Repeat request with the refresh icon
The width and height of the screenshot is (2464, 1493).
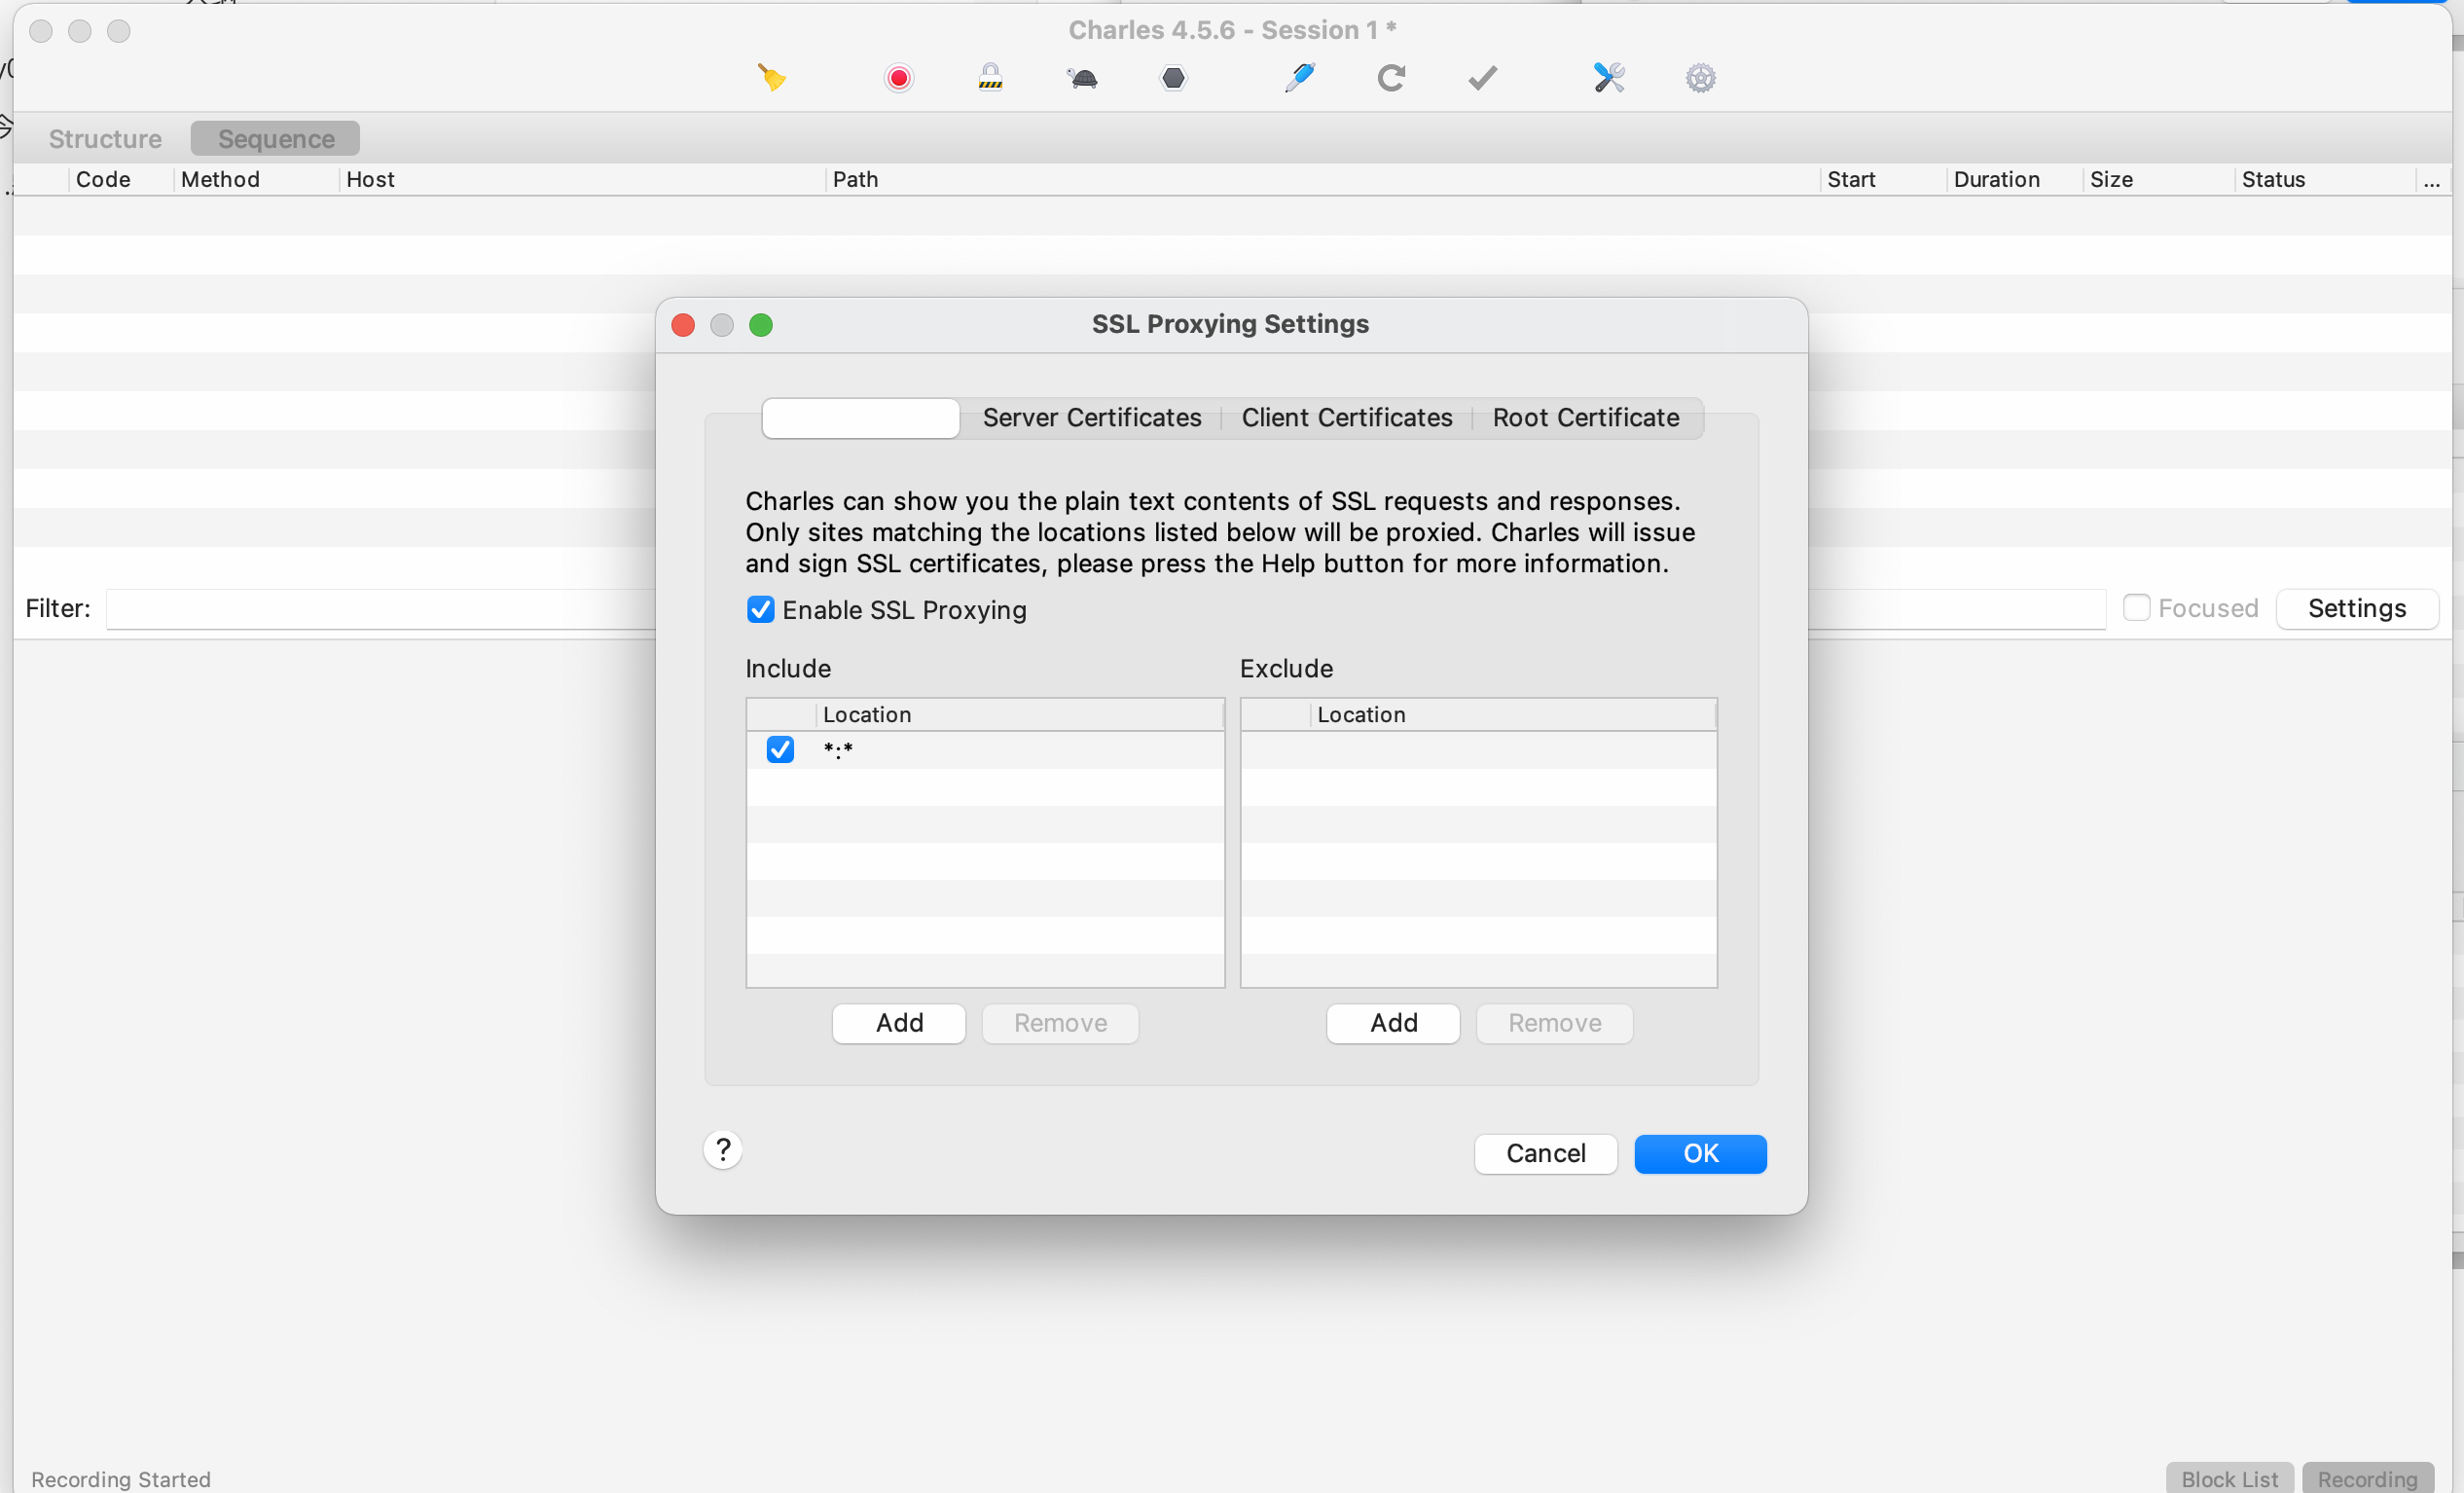click(x=1391, y=77)
